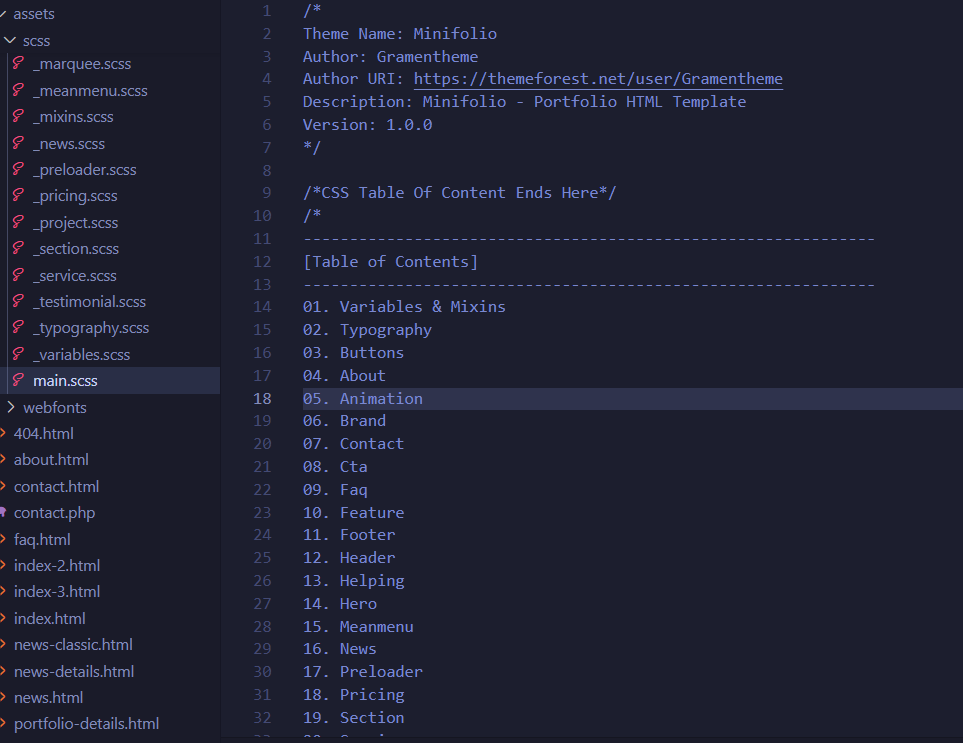Click the Sass icon beside _marquee.scss
Image resolution: width=963 pixels, height=743 pixels.
point(18,63)
